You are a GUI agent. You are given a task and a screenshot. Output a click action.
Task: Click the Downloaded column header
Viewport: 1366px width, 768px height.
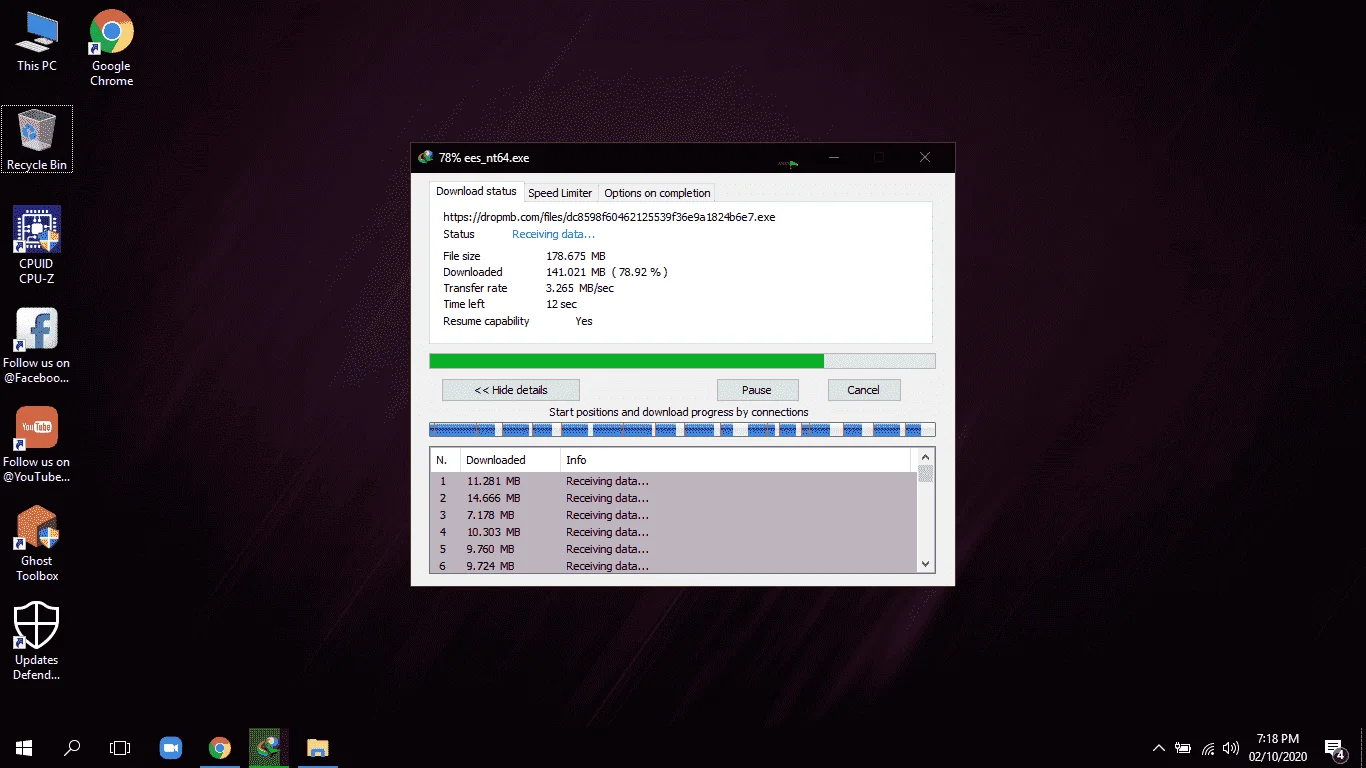coord(509,460)
